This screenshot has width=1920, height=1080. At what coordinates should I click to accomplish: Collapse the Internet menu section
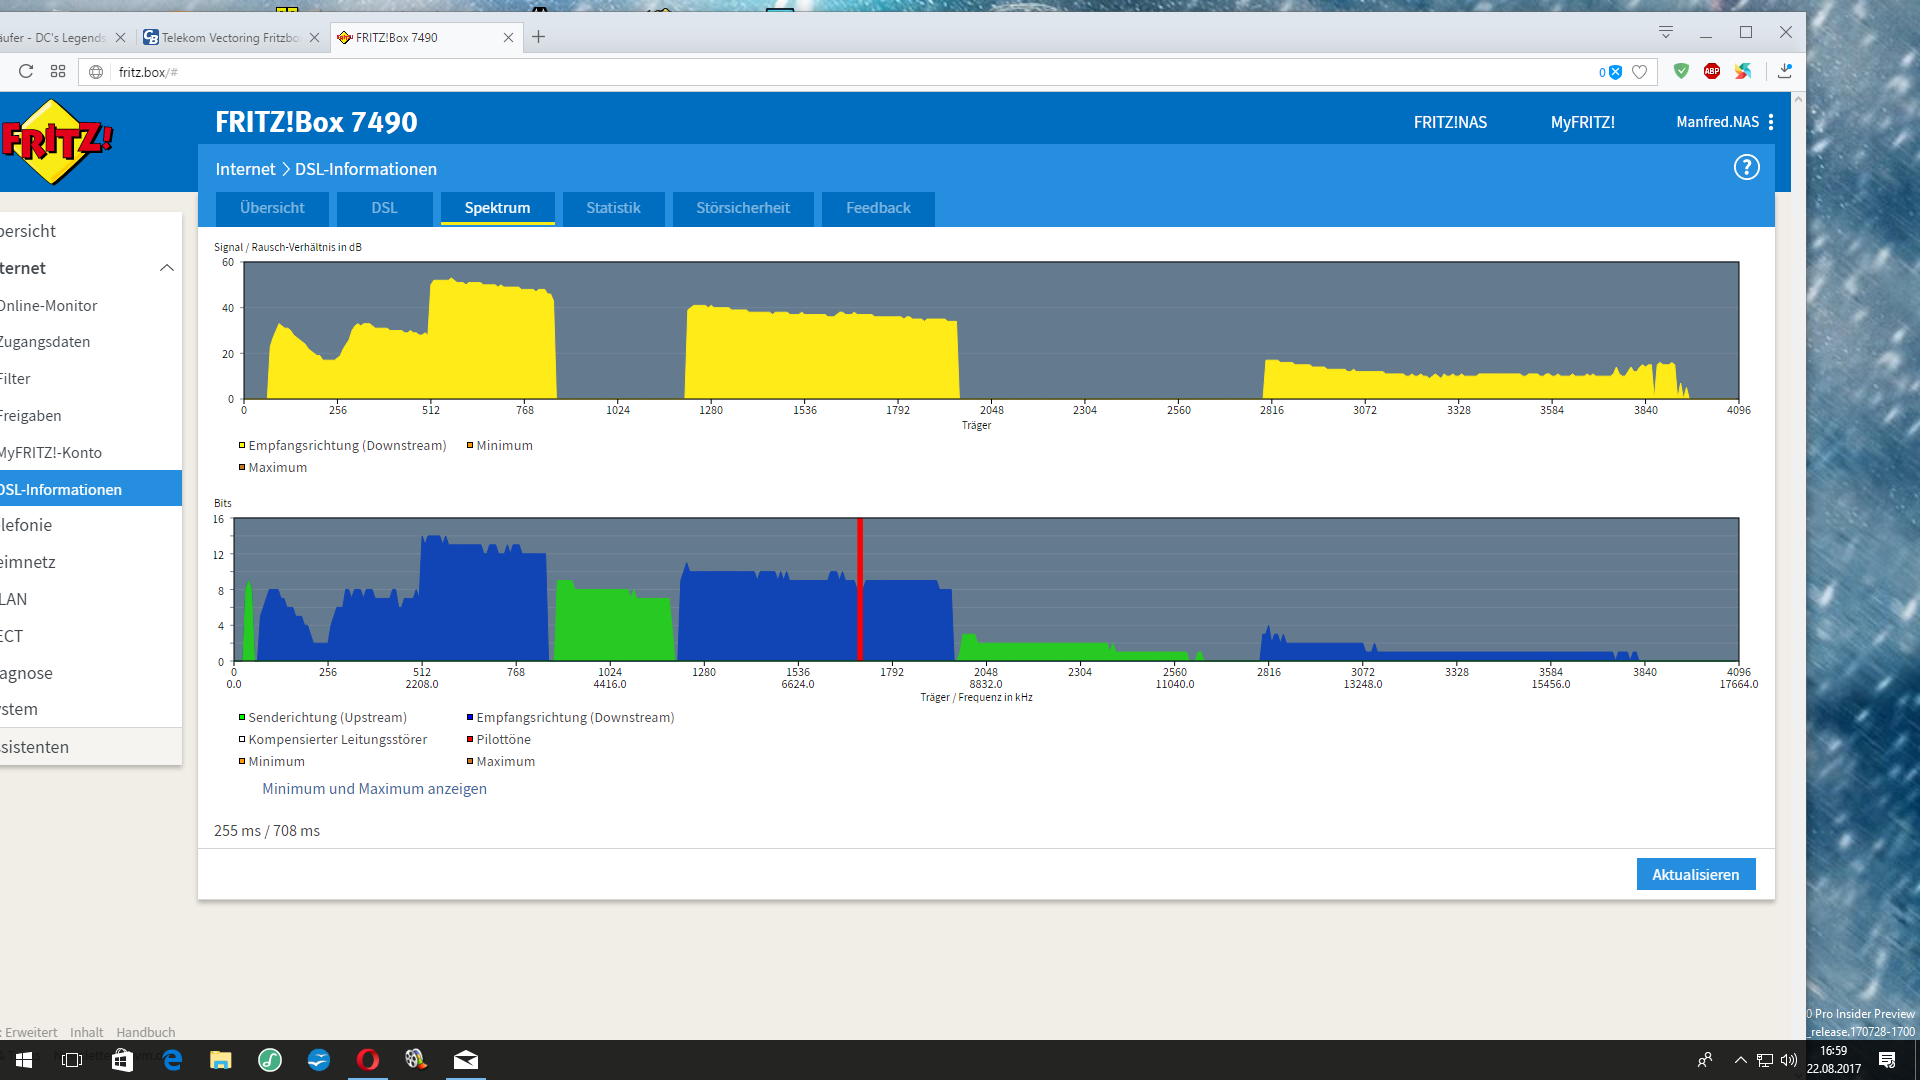point(167,268)
